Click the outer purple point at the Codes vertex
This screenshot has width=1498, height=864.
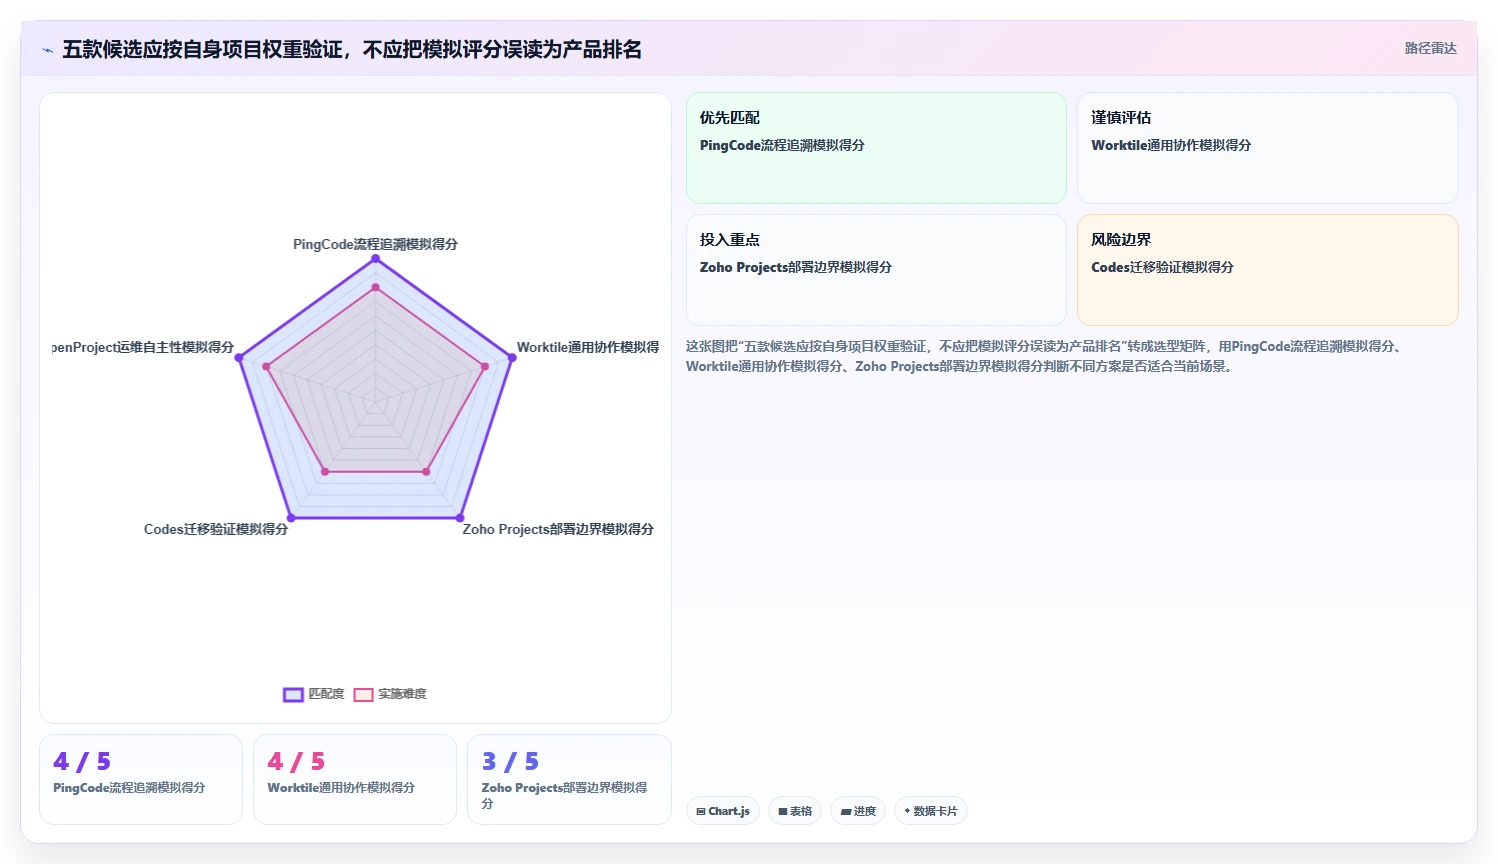pos(291,518)
